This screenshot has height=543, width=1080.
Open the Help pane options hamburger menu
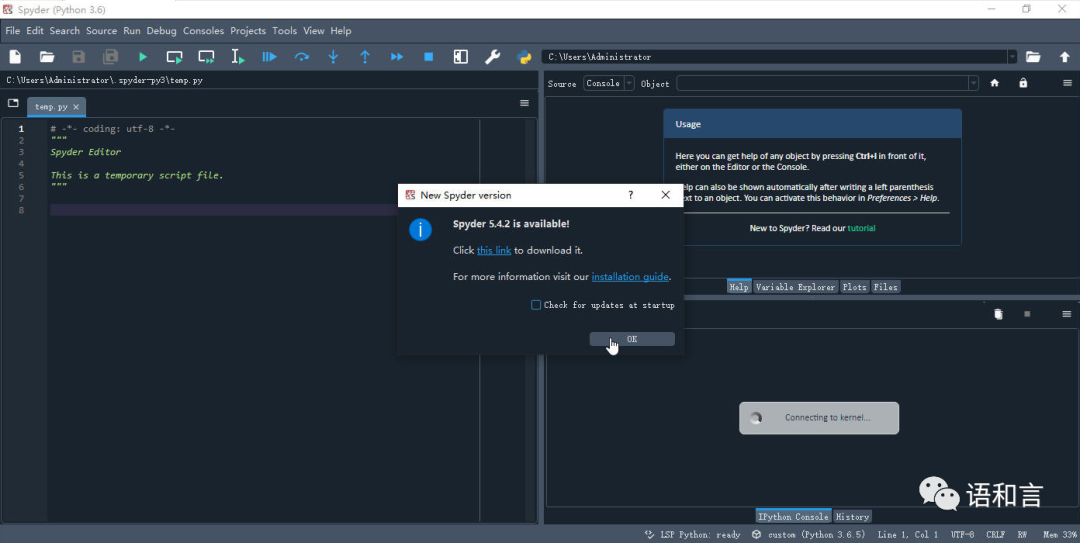coord(1067,83)
